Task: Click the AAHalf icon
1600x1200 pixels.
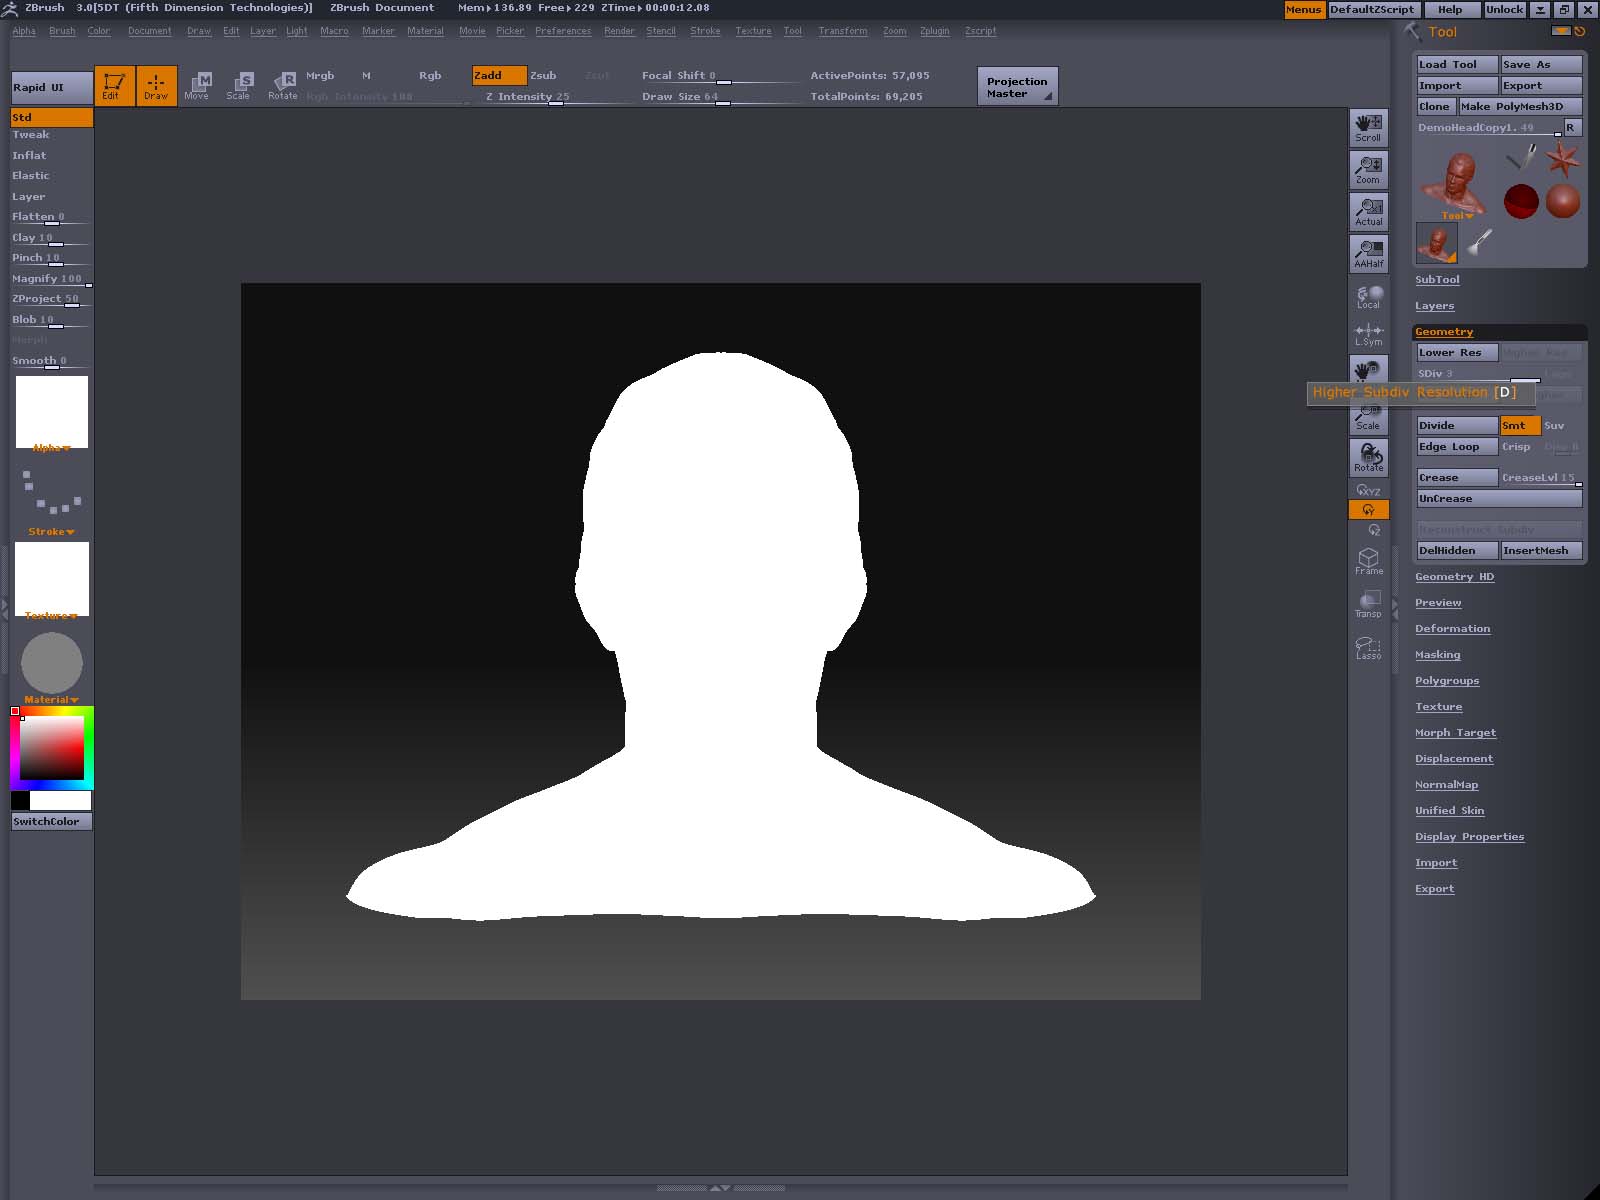Action: [x=1368, y=254]
